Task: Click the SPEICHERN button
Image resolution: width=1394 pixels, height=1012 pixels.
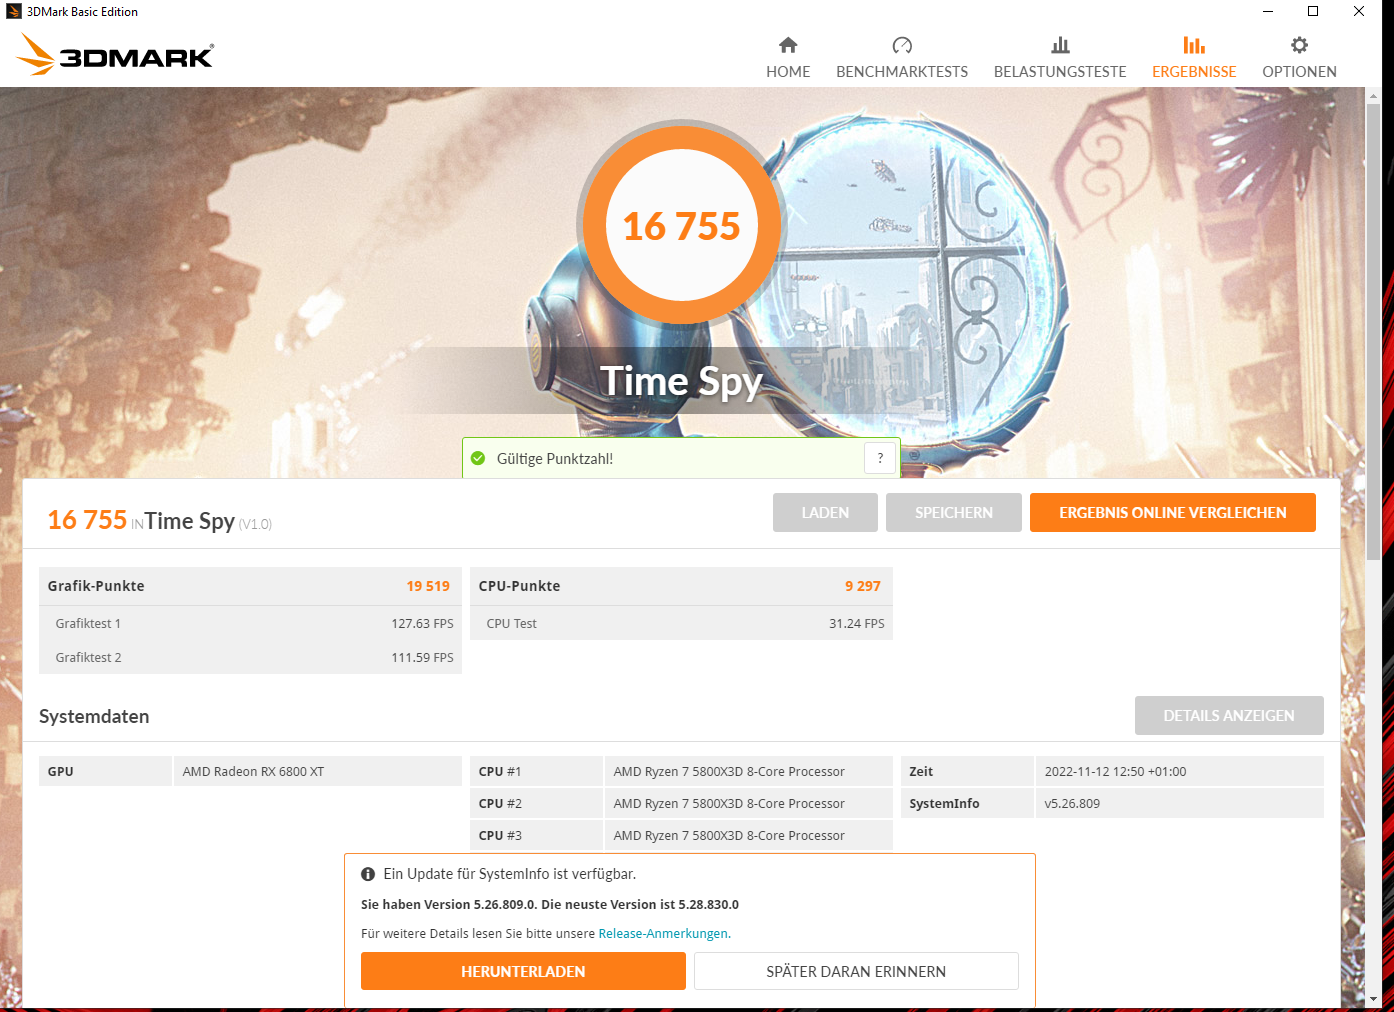Action: pos(954,512)
